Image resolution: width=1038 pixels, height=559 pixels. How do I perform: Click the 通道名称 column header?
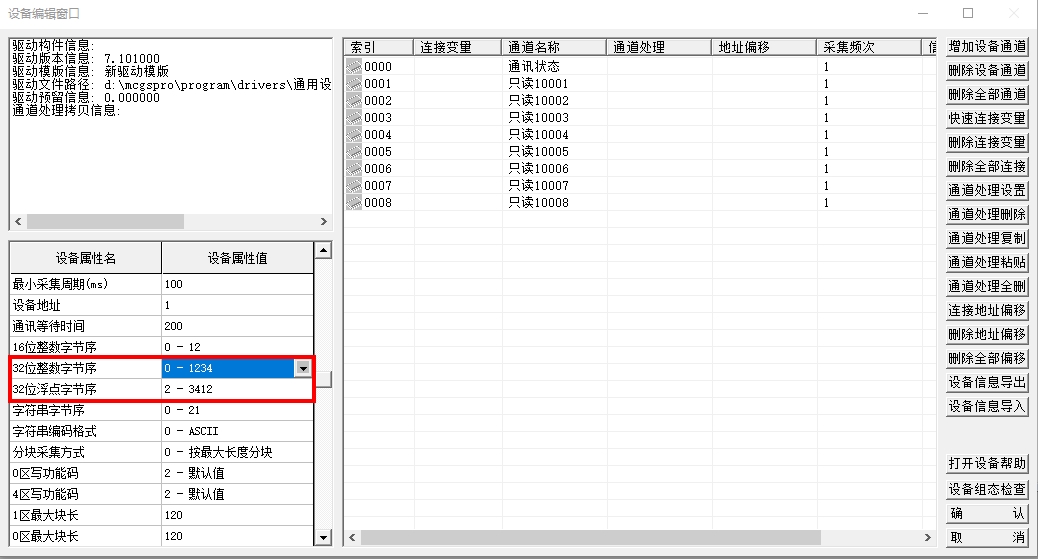pos(554,47)
